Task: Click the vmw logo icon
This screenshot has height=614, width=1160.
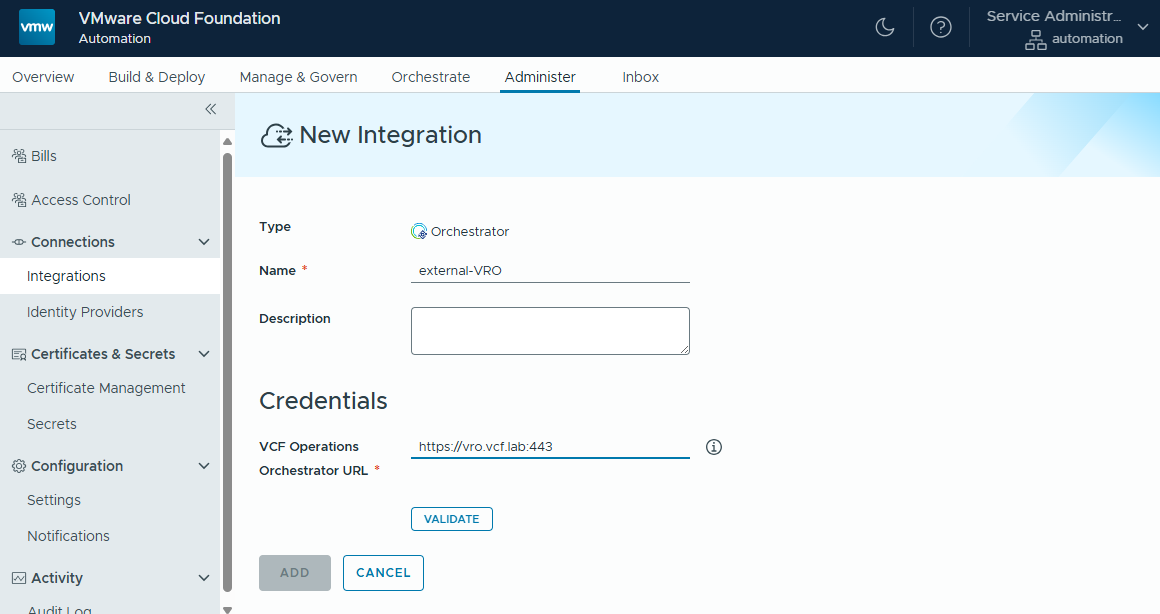Action: [37, 27]
